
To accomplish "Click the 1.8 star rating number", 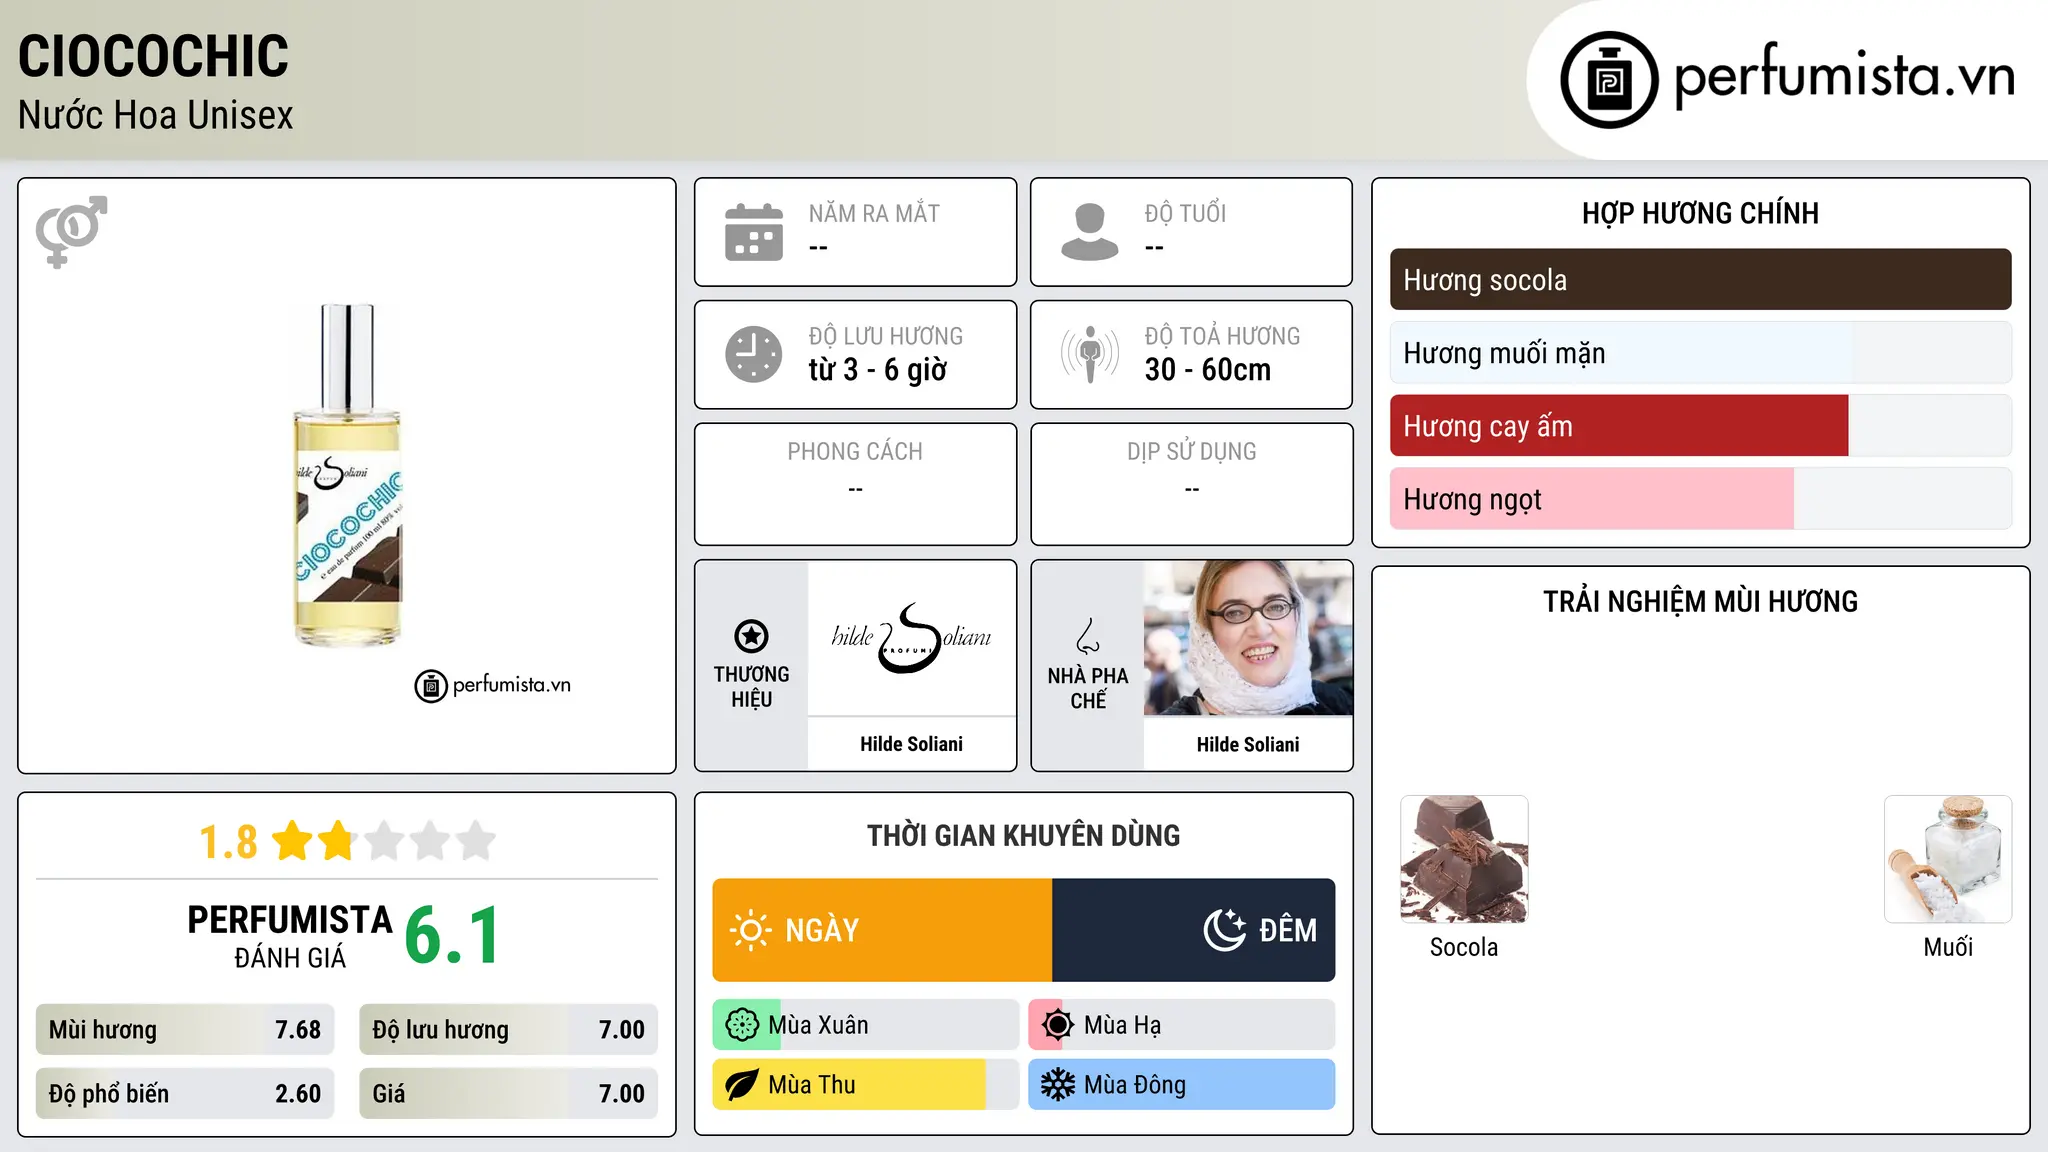I will point(228,842).
